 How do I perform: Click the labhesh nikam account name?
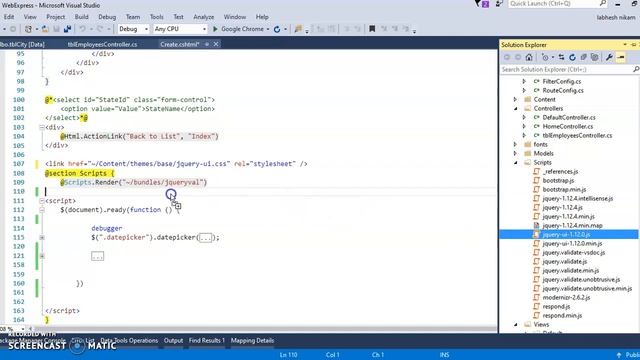pos(616,17)
